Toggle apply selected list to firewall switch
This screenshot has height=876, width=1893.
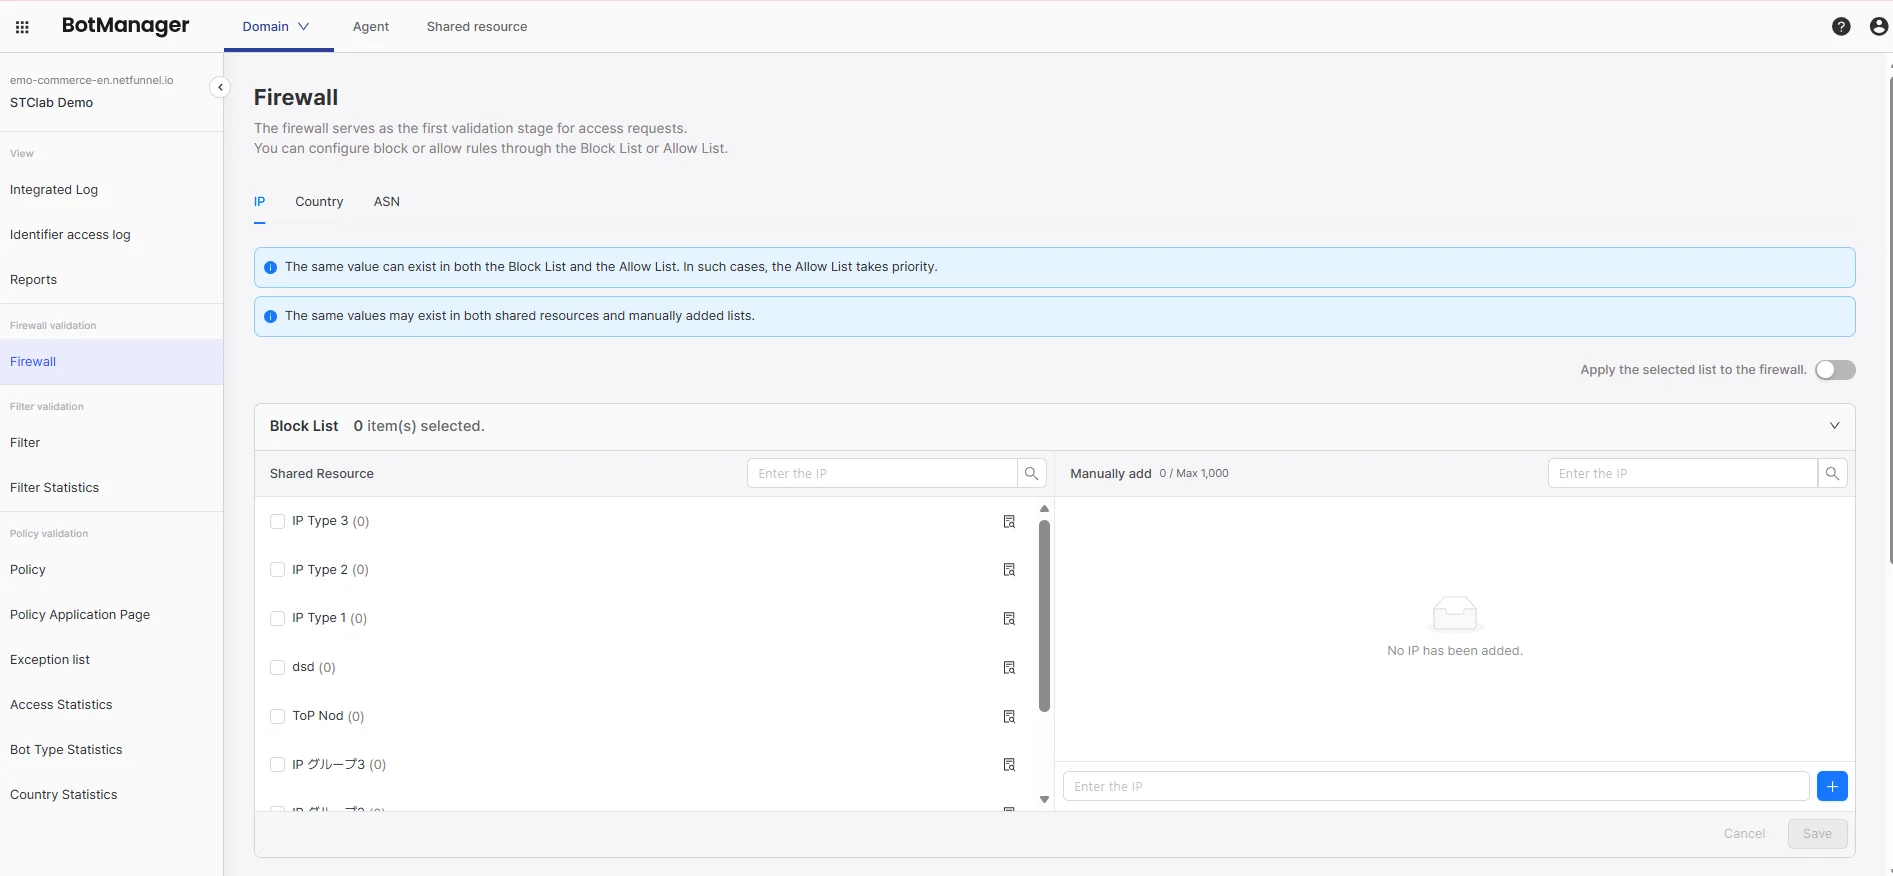[1834, 370]
